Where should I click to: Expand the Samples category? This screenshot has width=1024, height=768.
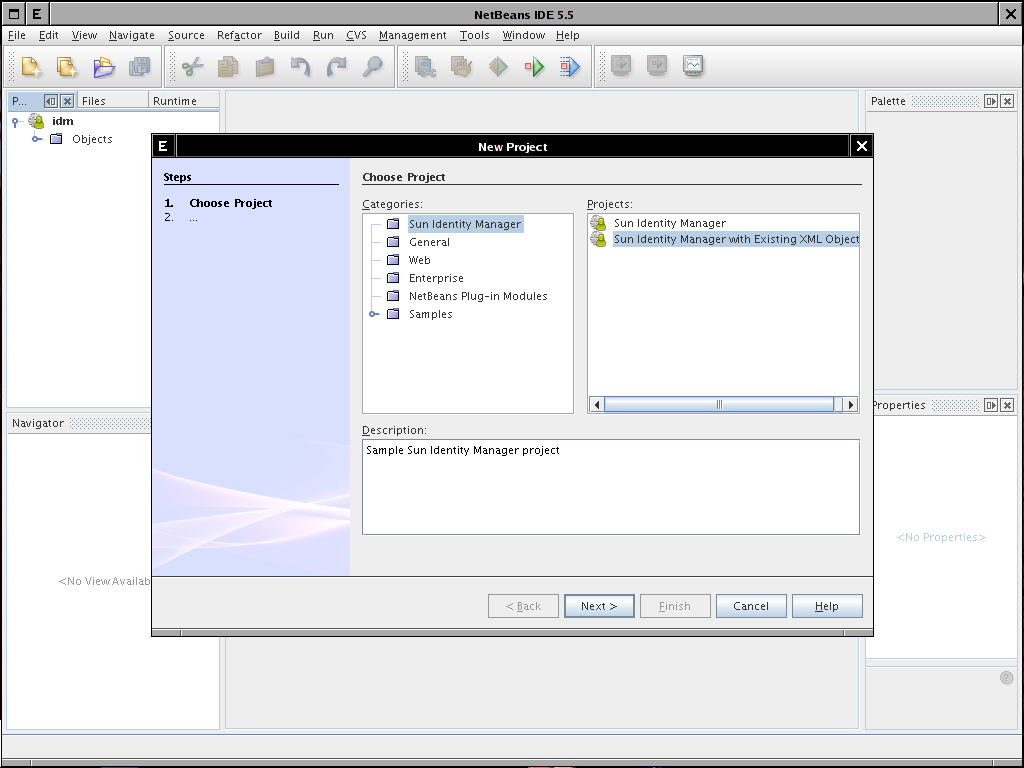(x=374, y=314)
